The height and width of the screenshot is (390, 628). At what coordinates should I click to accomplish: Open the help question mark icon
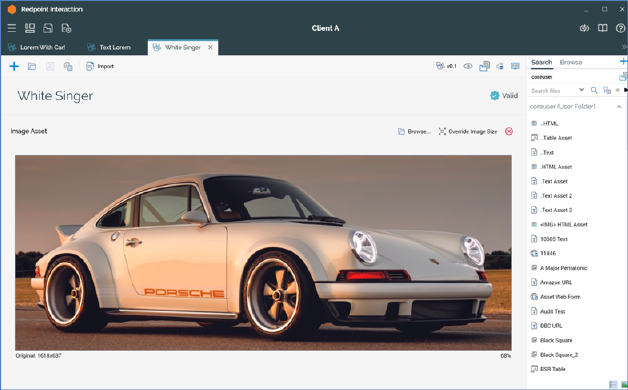click(620, 28)
